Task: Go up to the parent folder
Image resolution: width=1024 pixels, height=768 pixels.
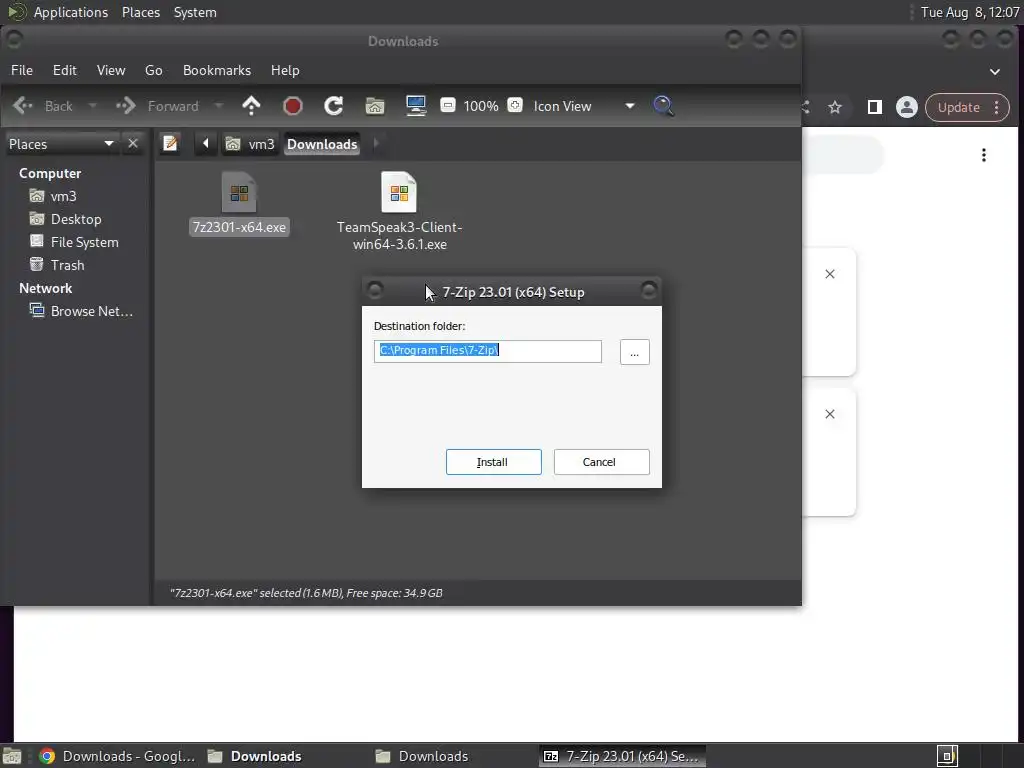Action: point(251,106)
